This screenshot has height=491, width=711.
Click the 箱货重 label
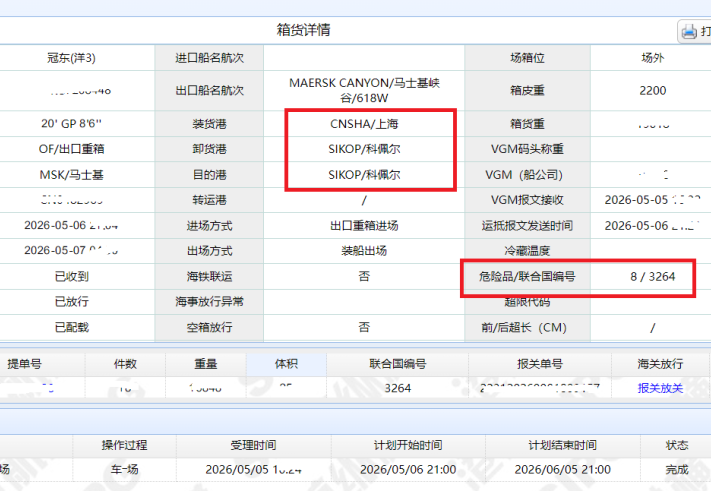527,124
